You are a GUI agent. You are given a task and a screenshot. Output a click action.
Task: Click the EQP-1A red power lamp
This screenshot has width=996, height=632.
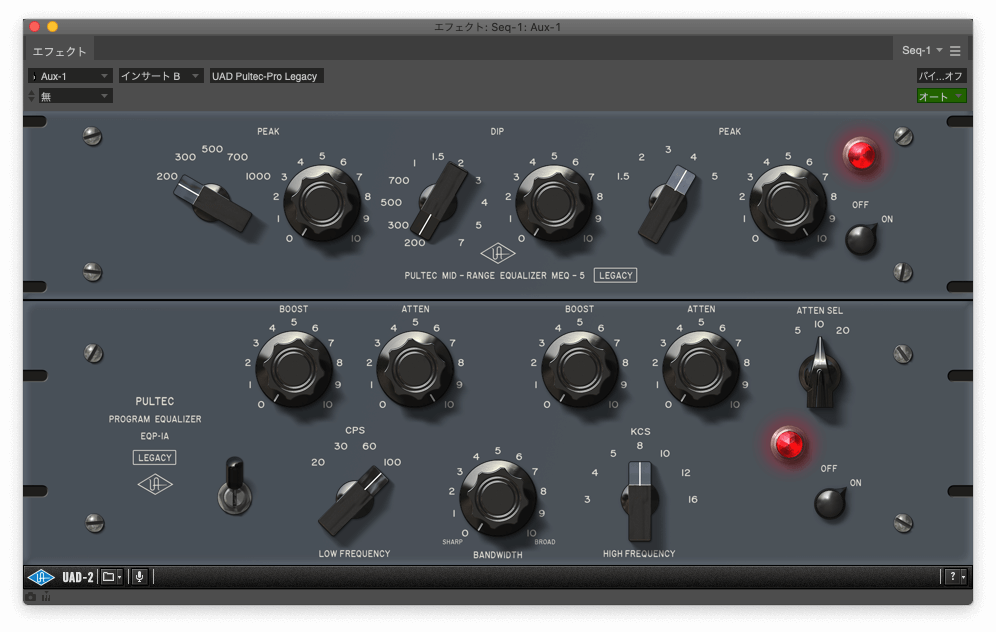(788, 443)
